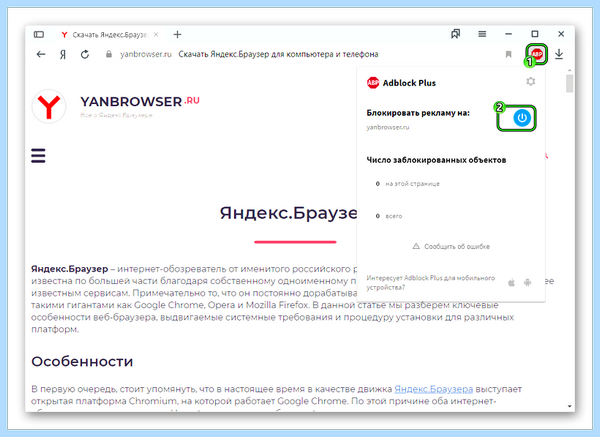Open Adblock Plus for Android icon
Screen dimensions: 600x437
tap(528, 283)
